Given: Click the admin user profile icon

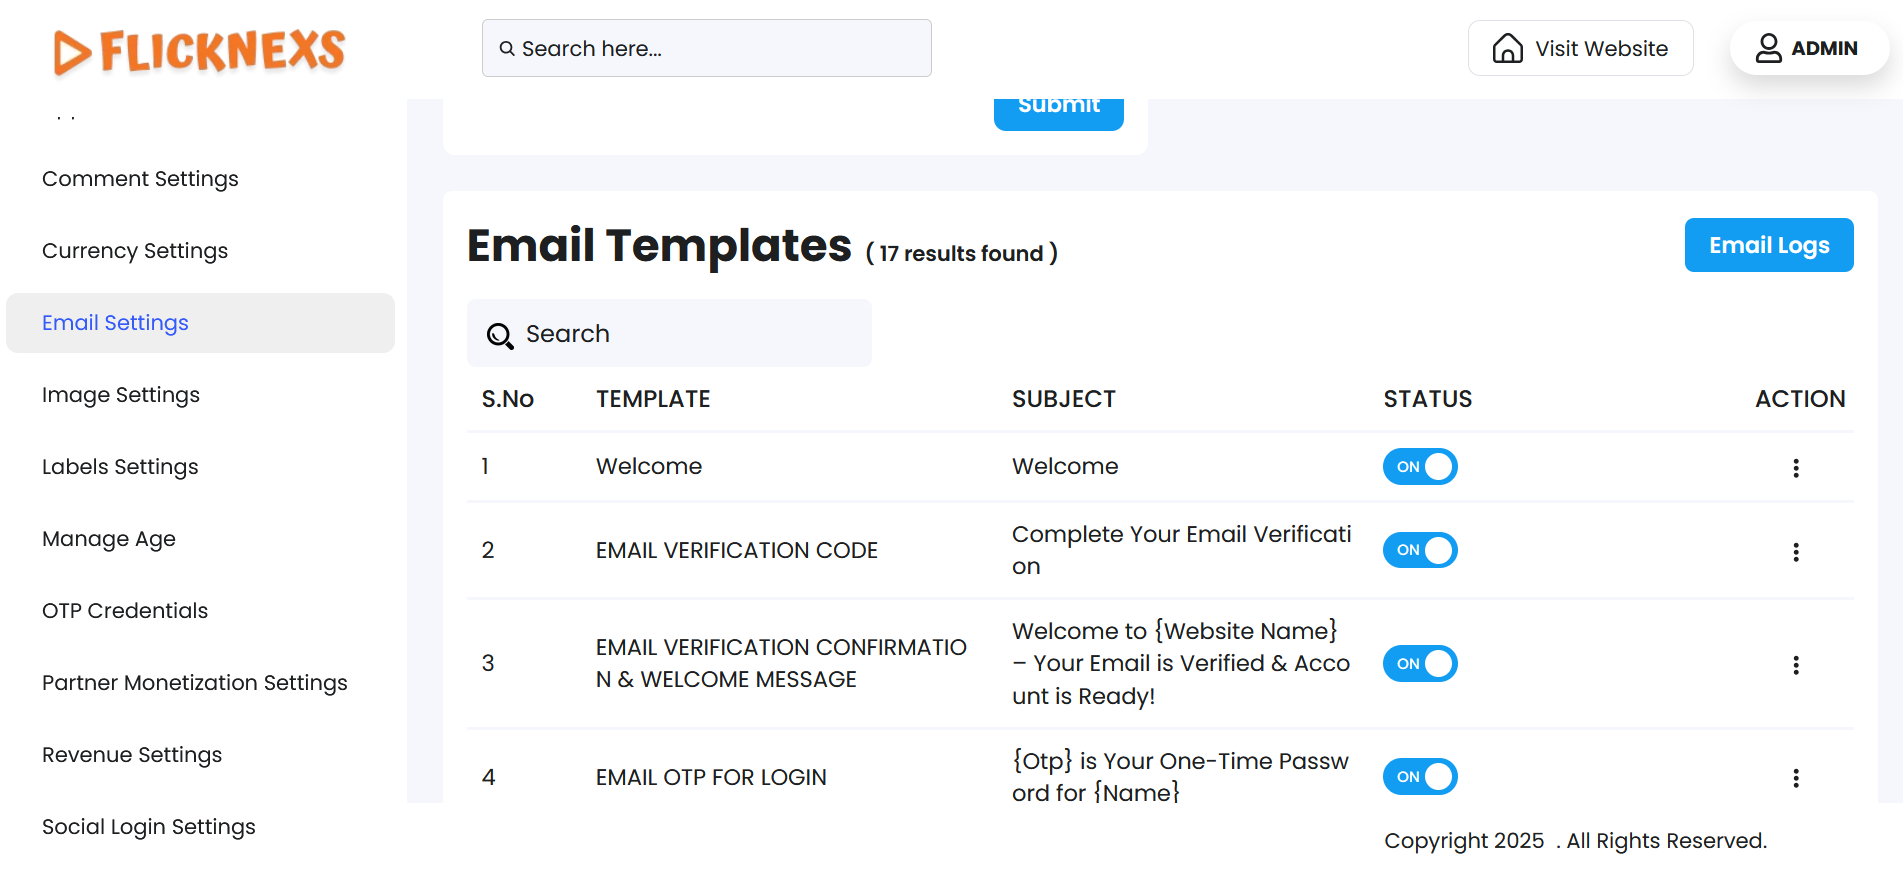Looking at the screenshot, I should pos(1768,48).
